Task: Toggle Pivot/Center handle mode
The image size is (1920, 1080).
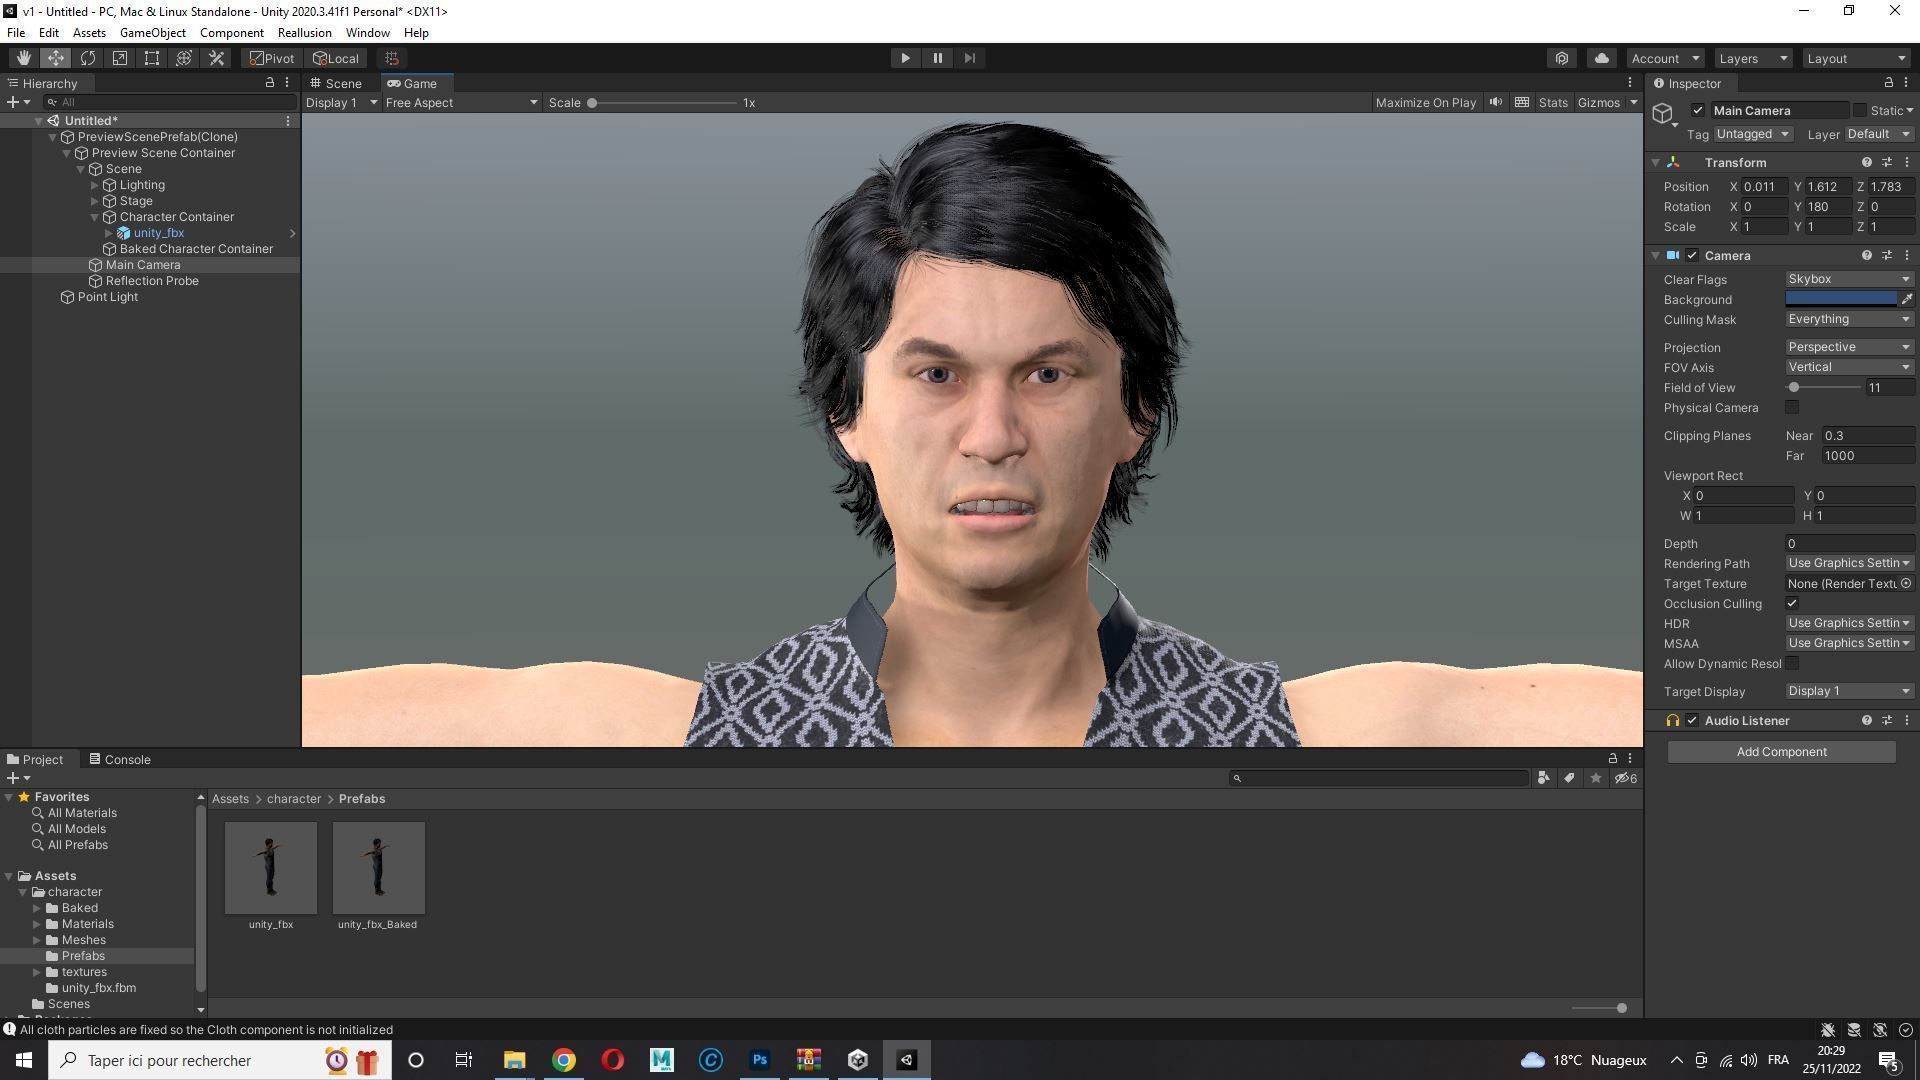Action: [x=272, y=58]
